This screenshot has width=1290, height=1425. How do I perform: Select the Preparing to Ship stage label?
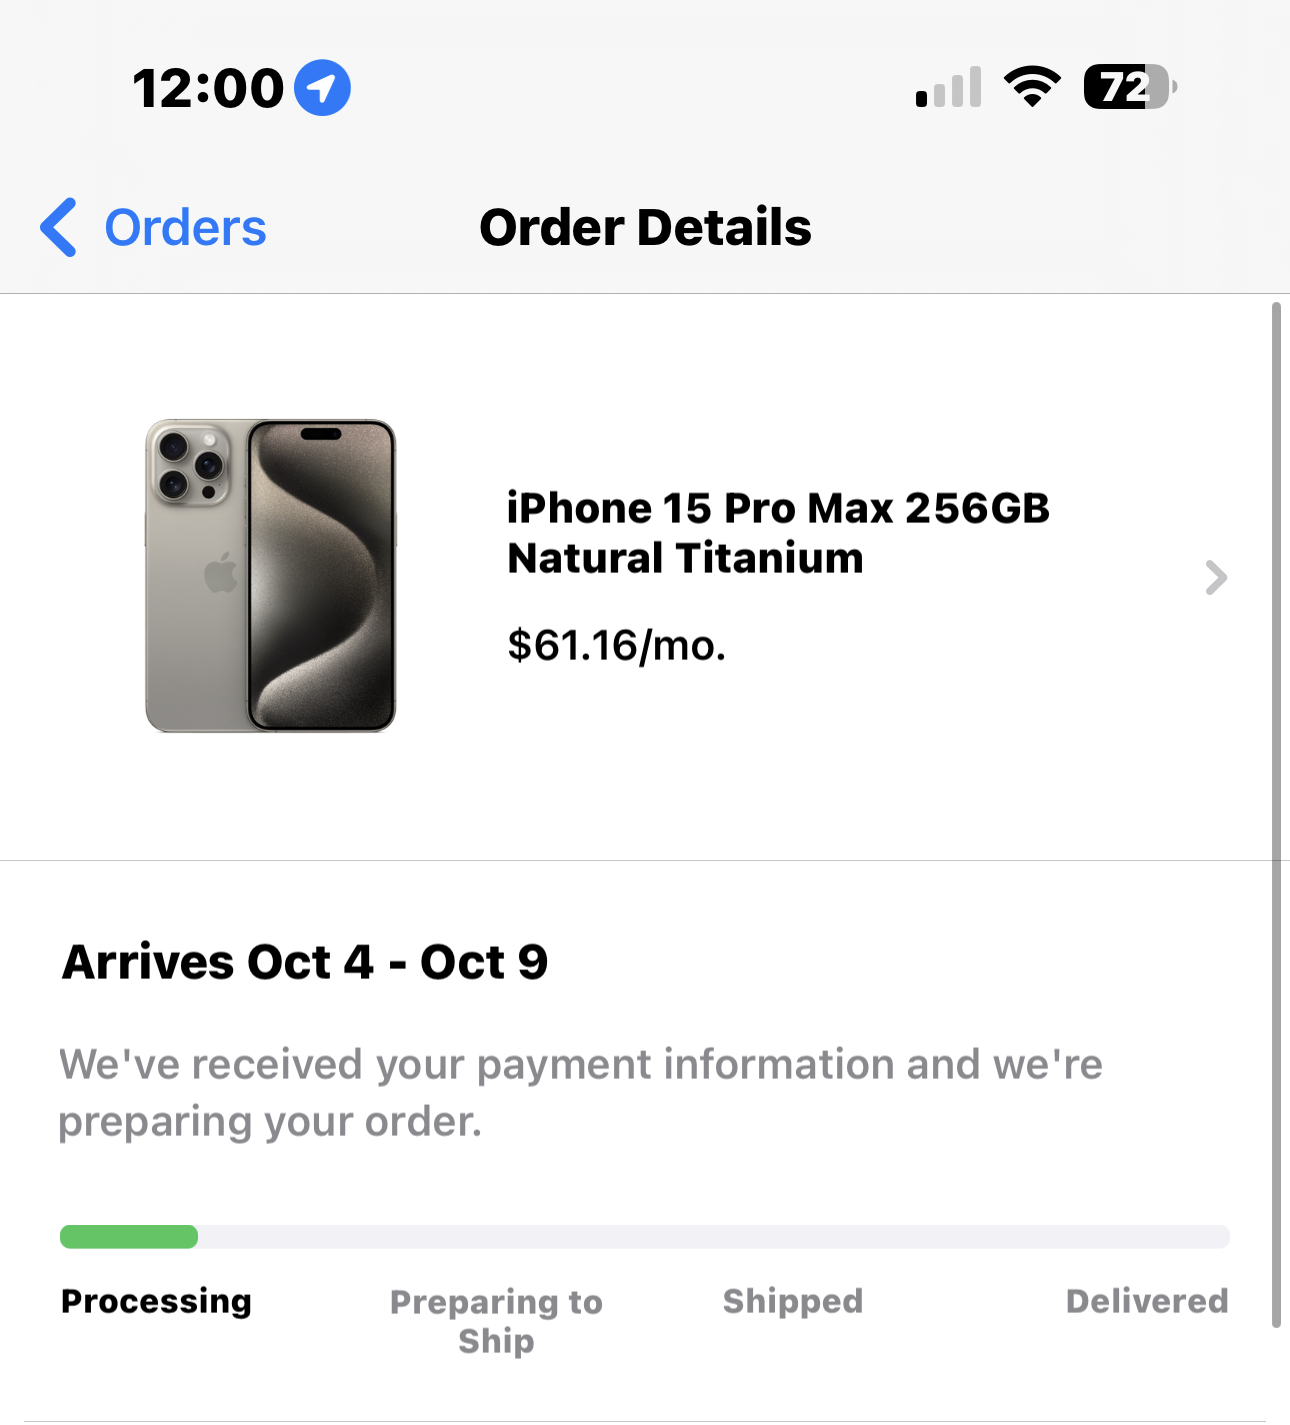pyautogui.click(x=496, y=1321)
